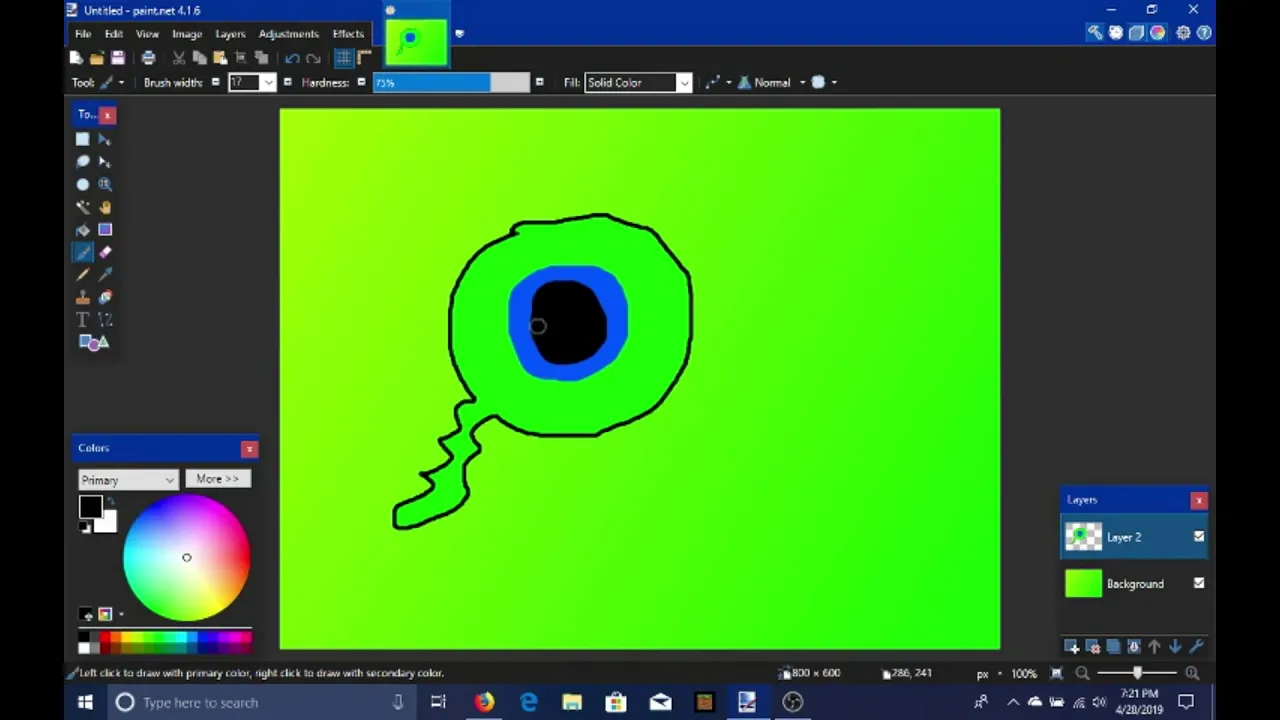1280x720 pixels.
Task: Toggle the History window utility icon
Action: [1116, 33]
